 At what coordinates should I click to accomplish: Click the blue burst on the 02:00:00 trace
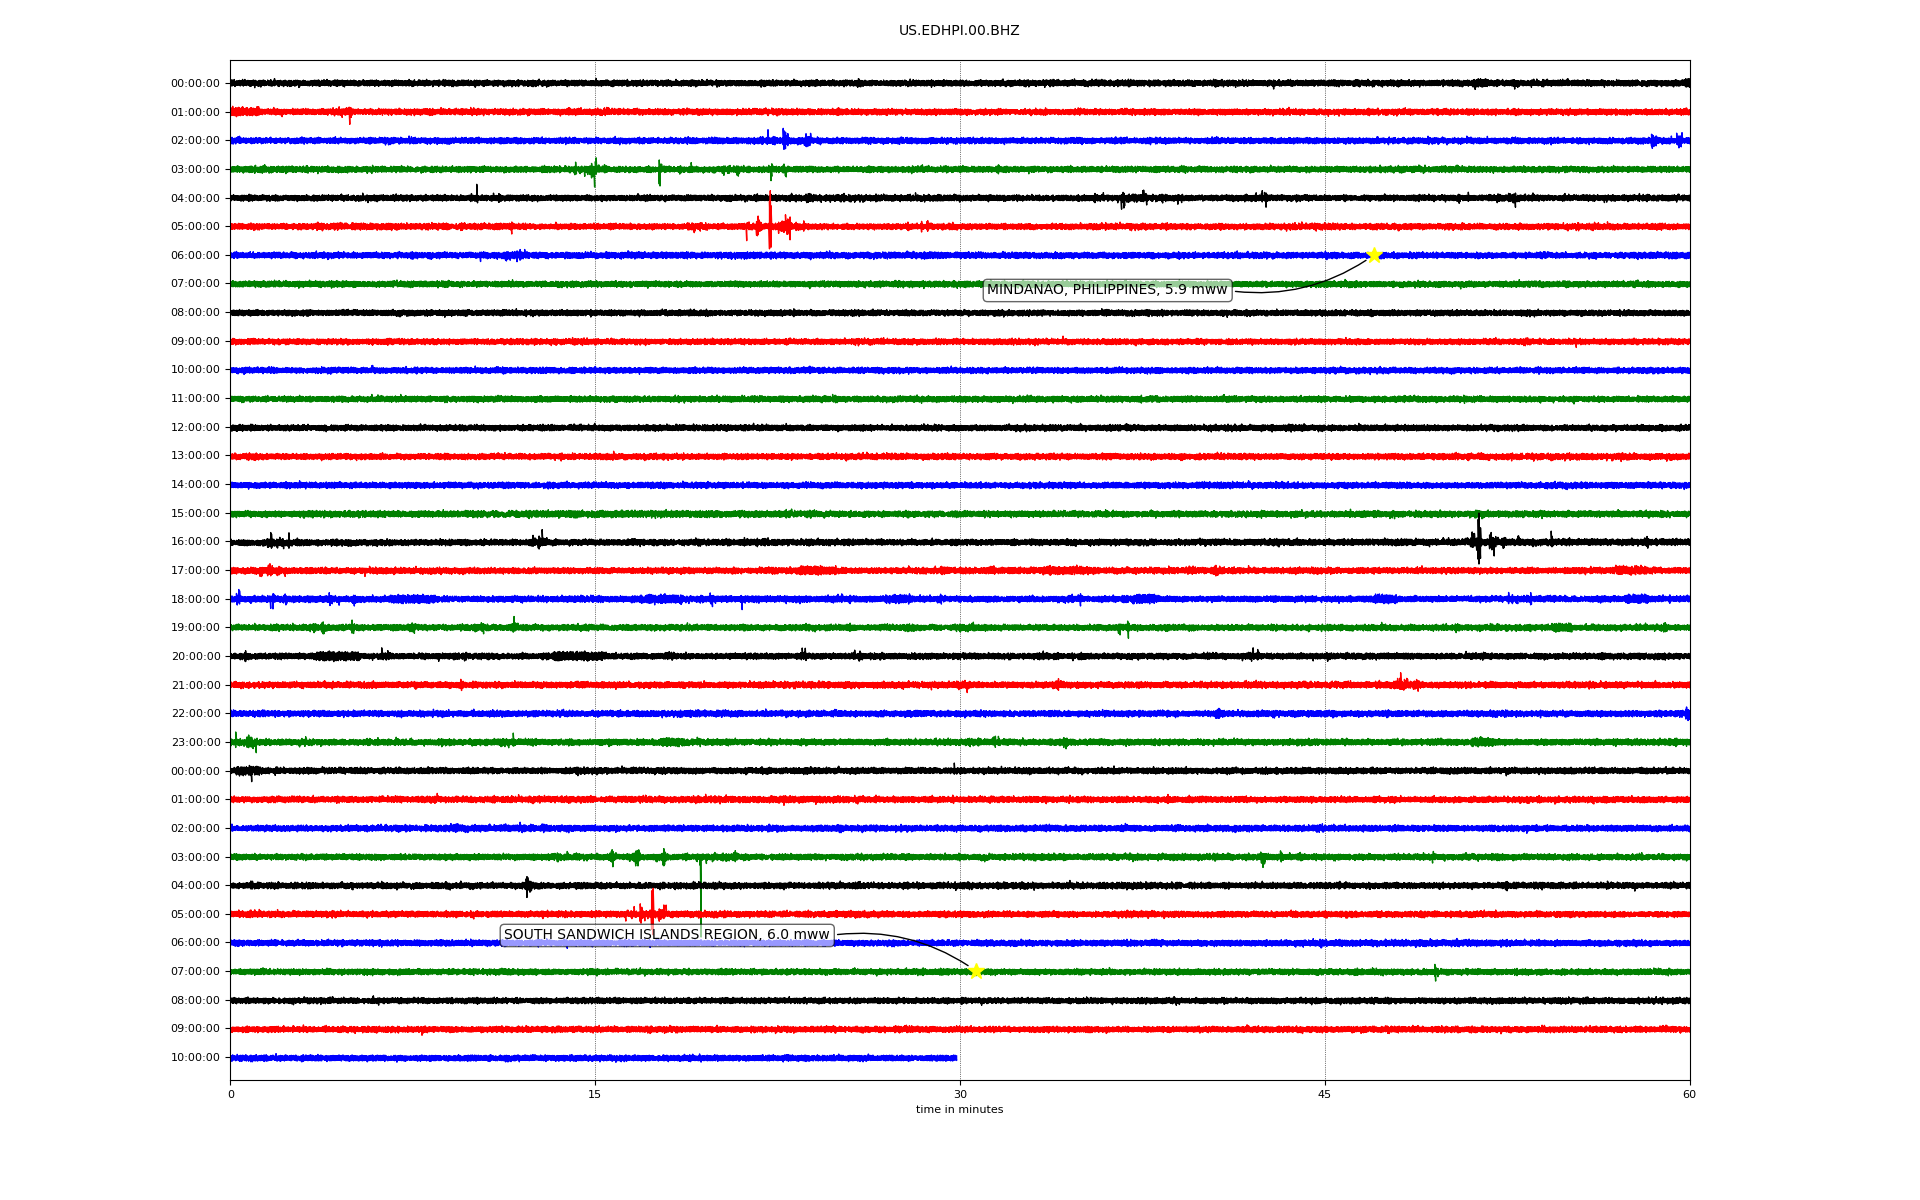pyautogui.click(x=785, y=139)
